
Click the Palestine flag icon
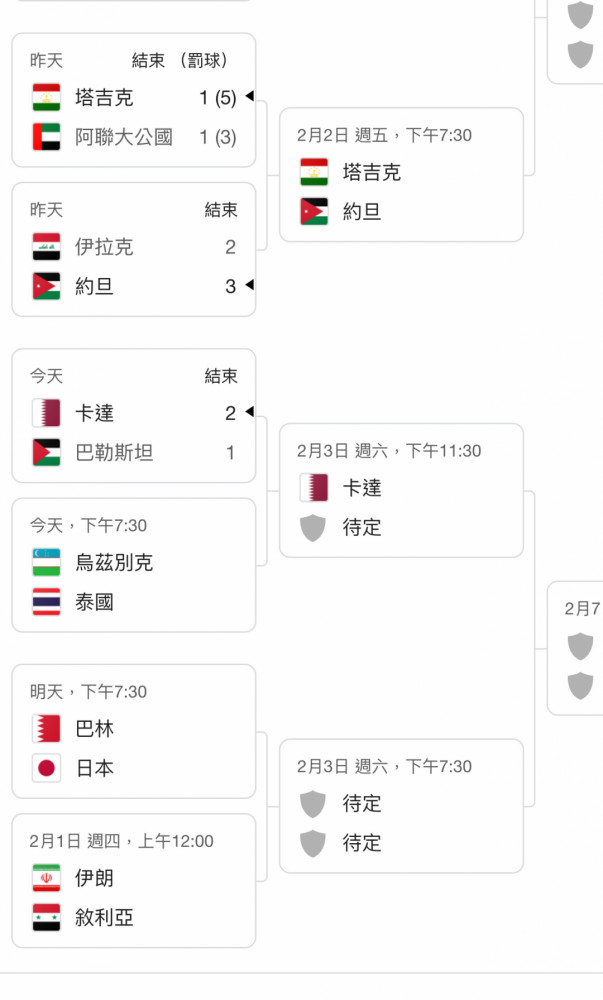click(x=47, y=453)
